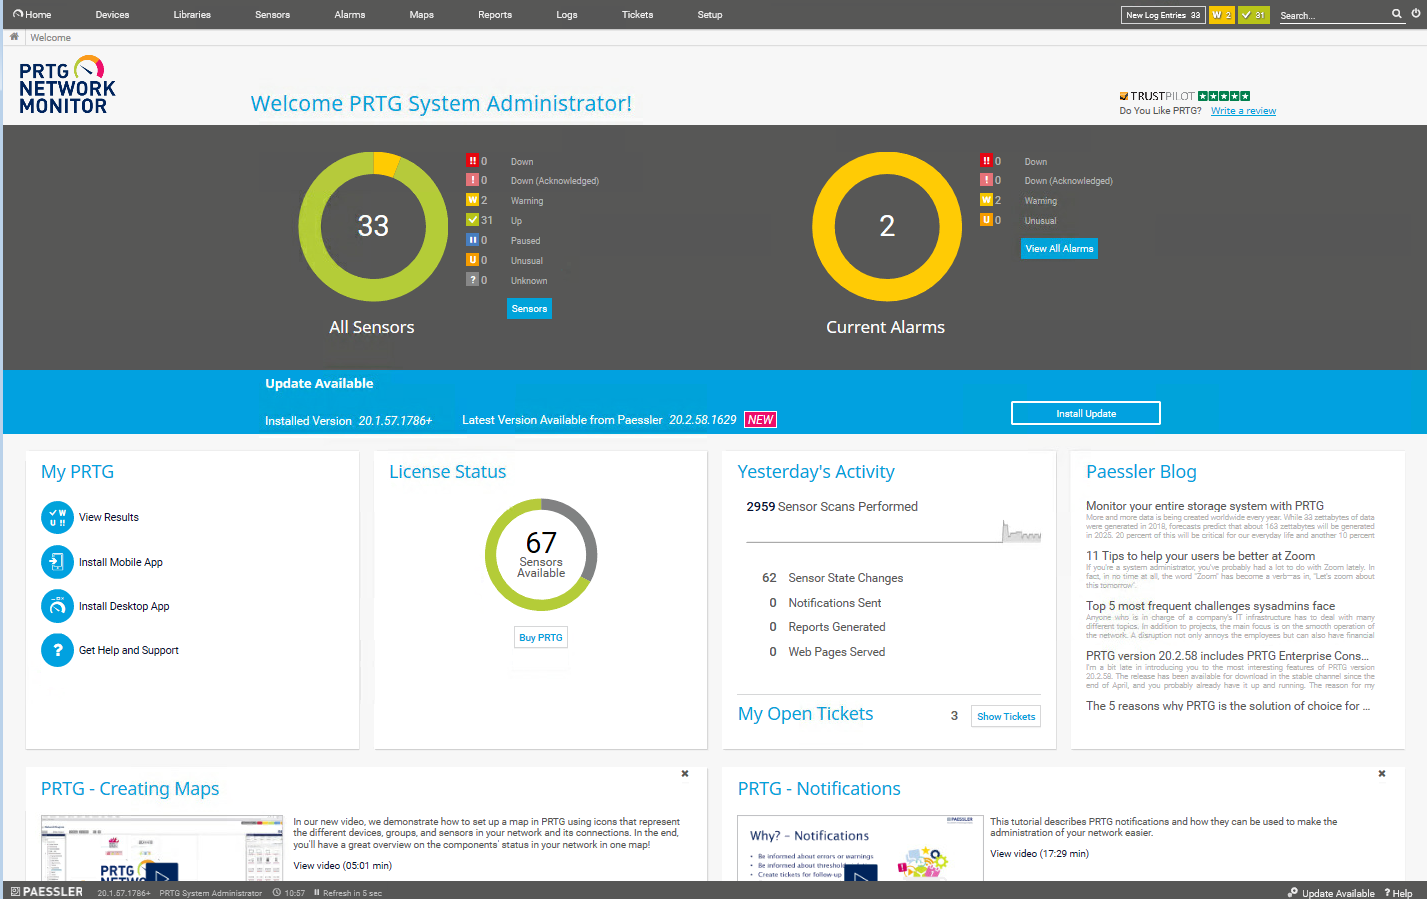Open View Results link

[x=109, y=517]
